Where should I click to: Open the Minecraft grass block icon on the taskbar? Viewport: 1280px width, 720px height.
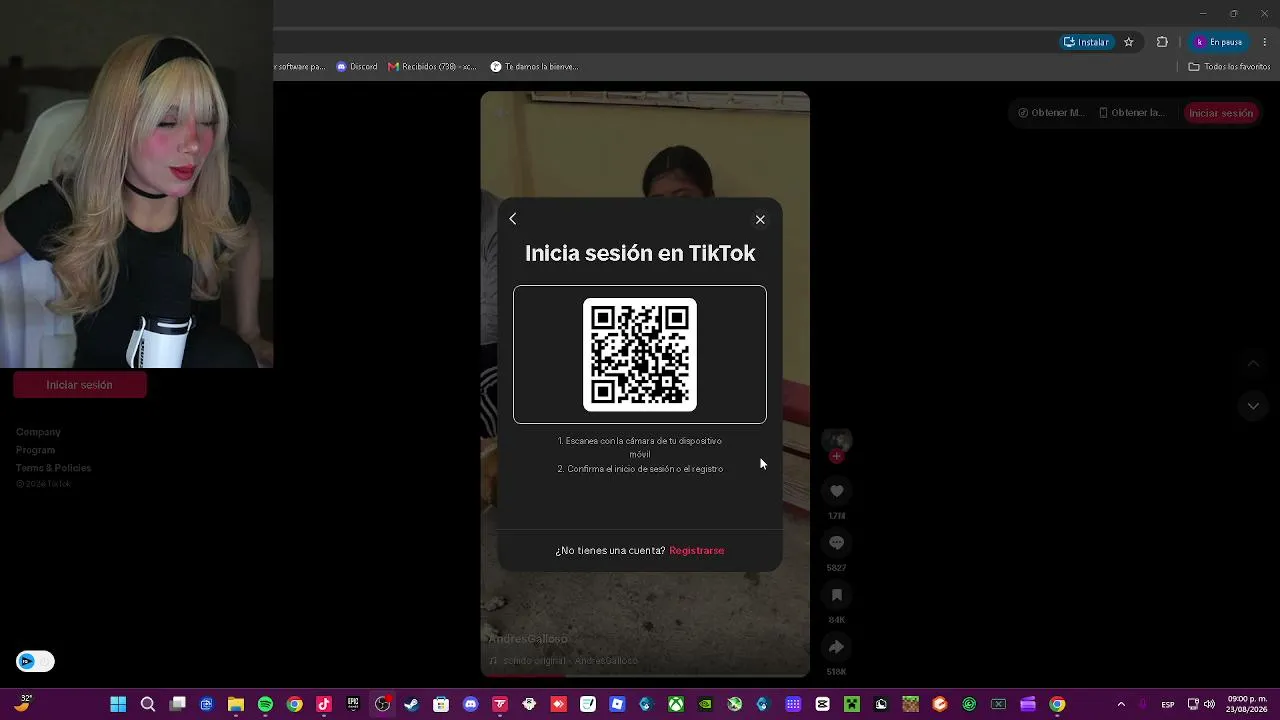tap(910, 705)
